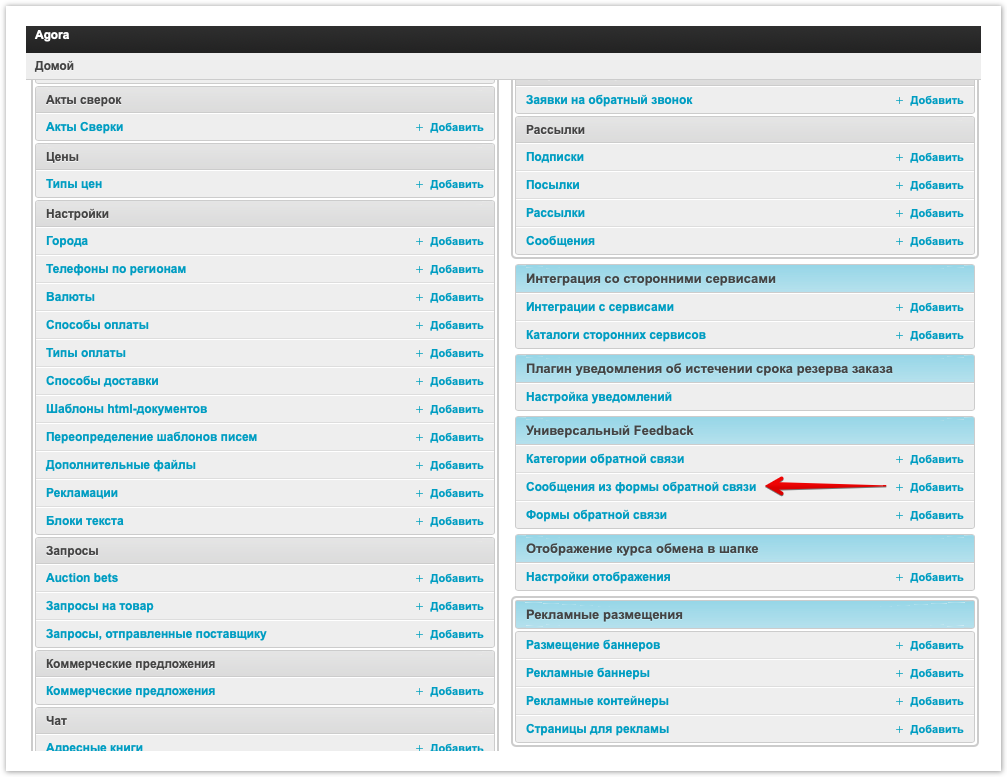Open Посылки list

point(552,185)
